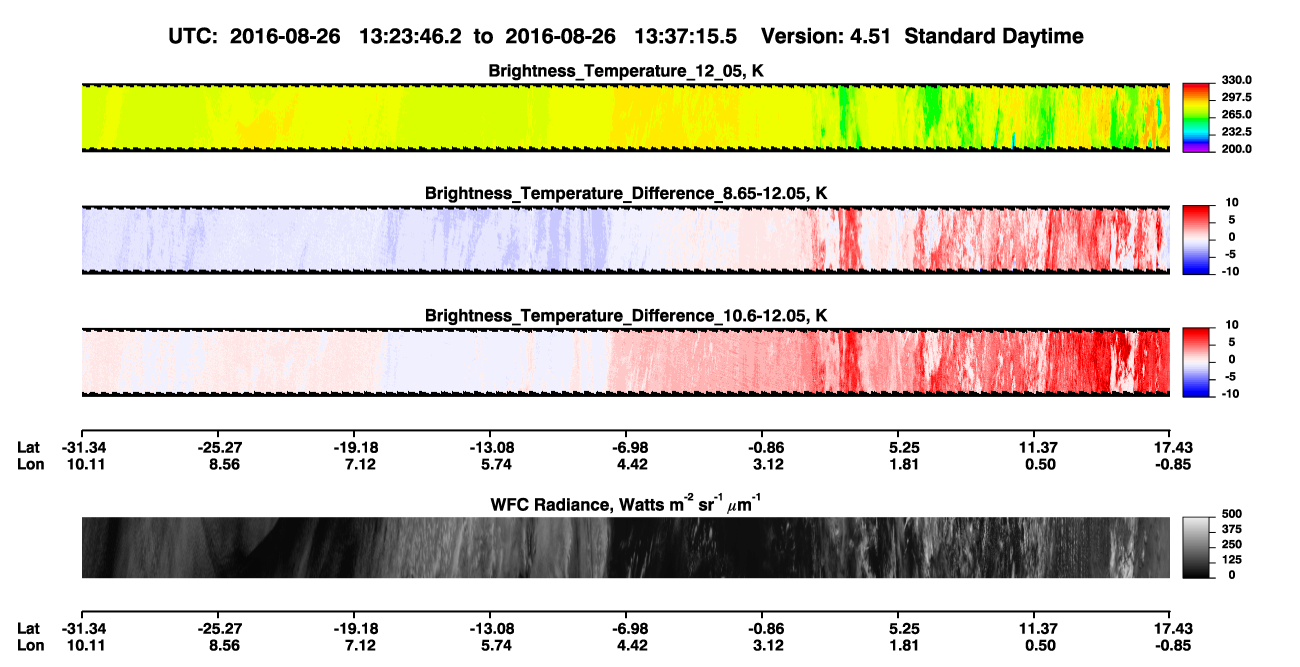The image size is (1300, 667).
Task: Click longitude 8.56 under the WFC Radiance panel
Action: point(223,645)
